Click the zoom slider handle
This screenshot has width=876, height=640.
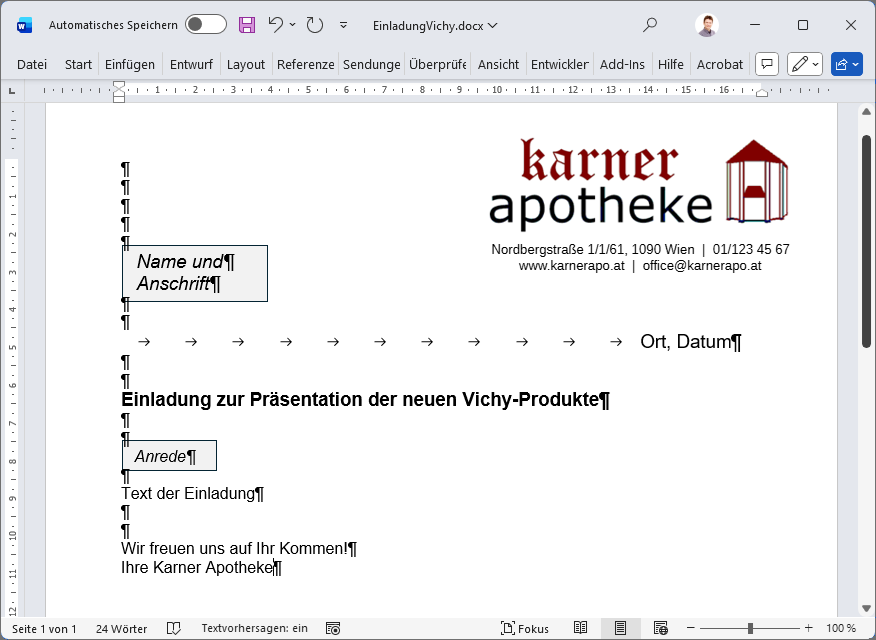point(750,628)
